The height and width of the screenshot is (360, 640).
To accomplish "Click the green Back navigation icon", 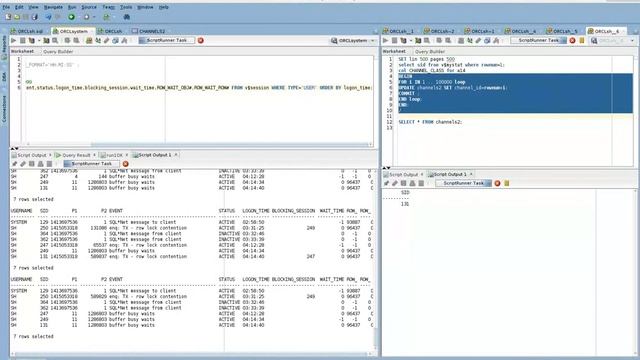I will click(71, 17).
